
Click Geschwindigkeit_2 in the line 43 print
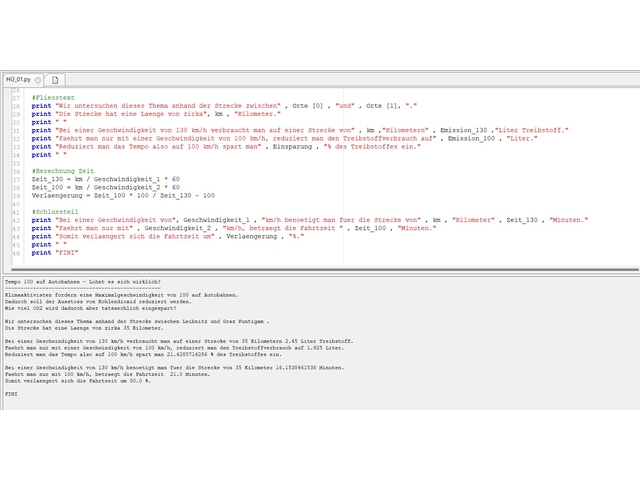click(x=178, y=228)
